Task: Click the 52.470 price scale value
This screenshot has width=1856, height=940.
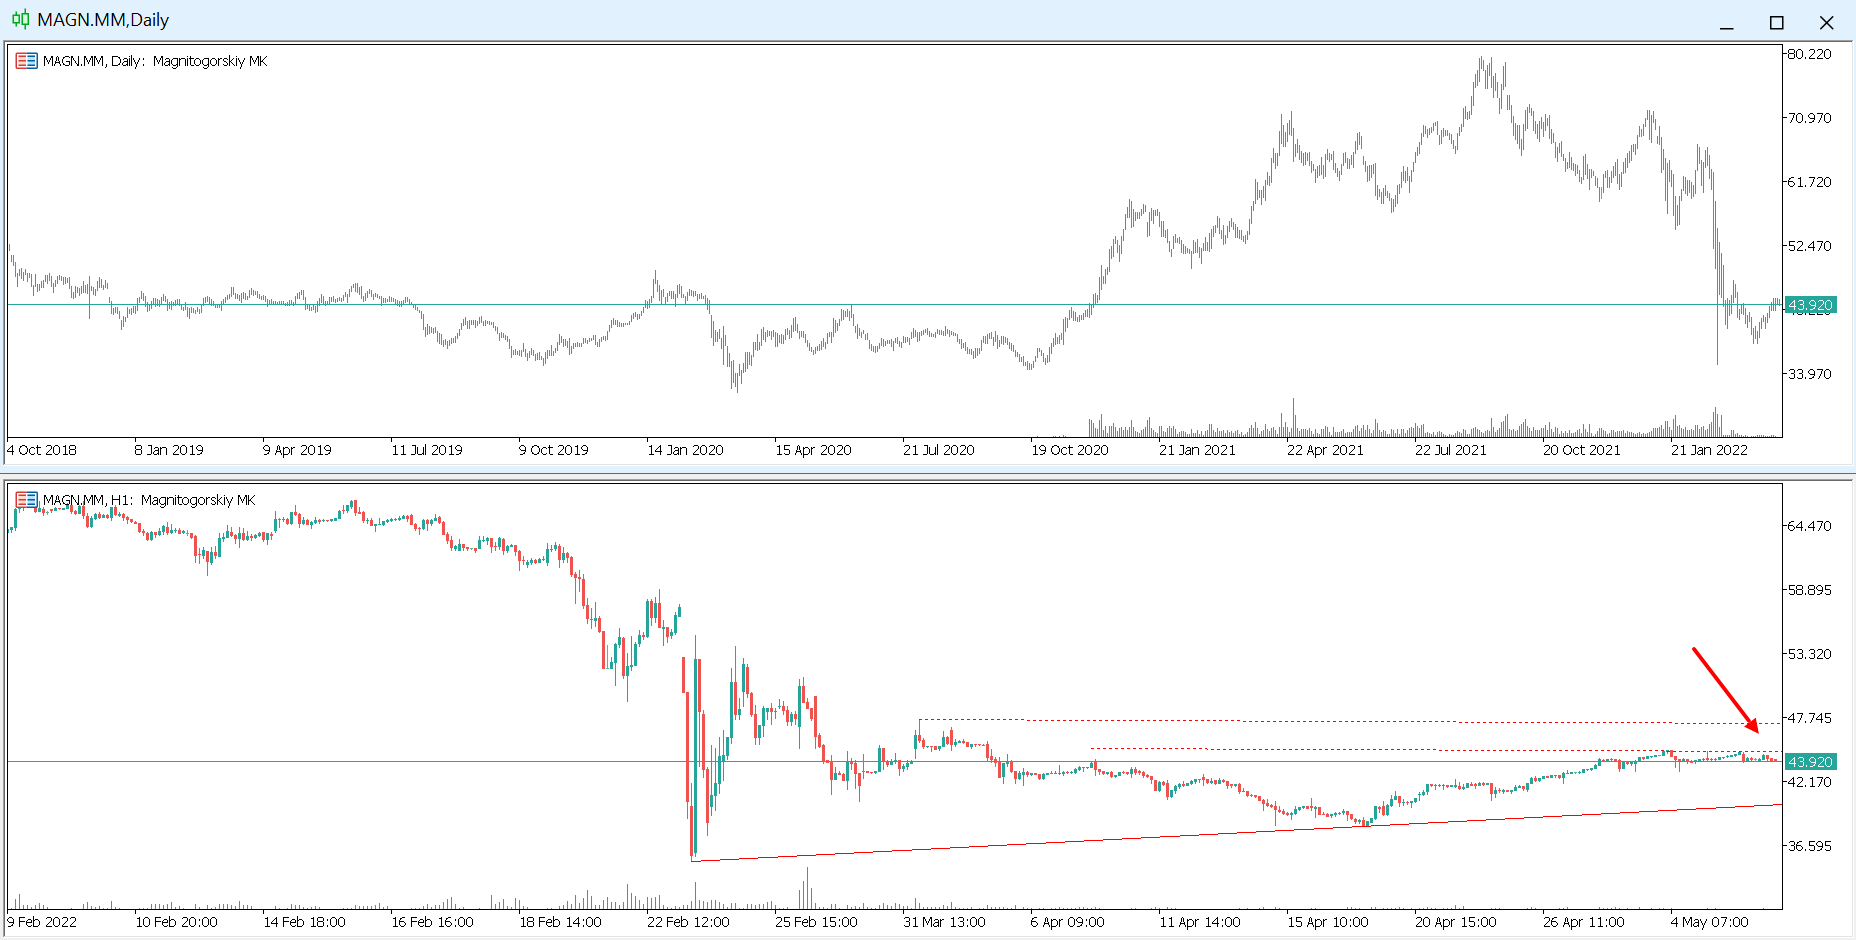Action: click(x=1809, y=246)
